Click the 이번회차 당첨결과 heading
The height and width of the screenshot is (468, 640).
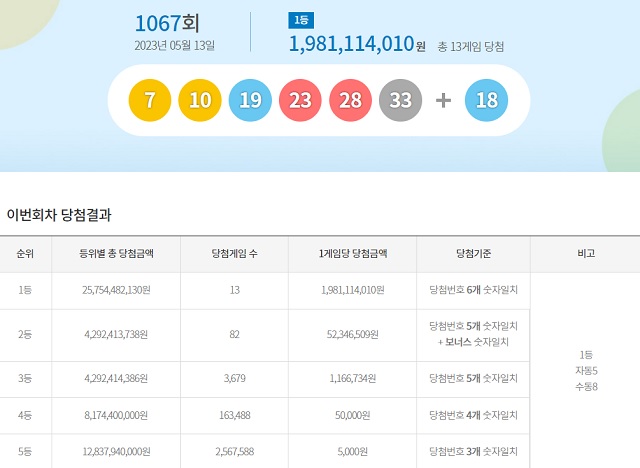[59, 215]
